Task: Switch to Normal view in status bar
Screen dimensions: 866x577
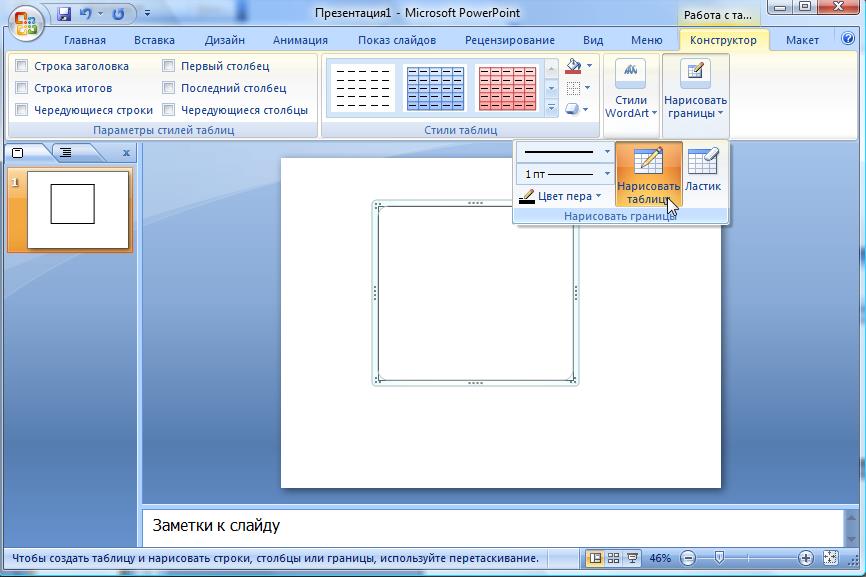Action: 595,558
